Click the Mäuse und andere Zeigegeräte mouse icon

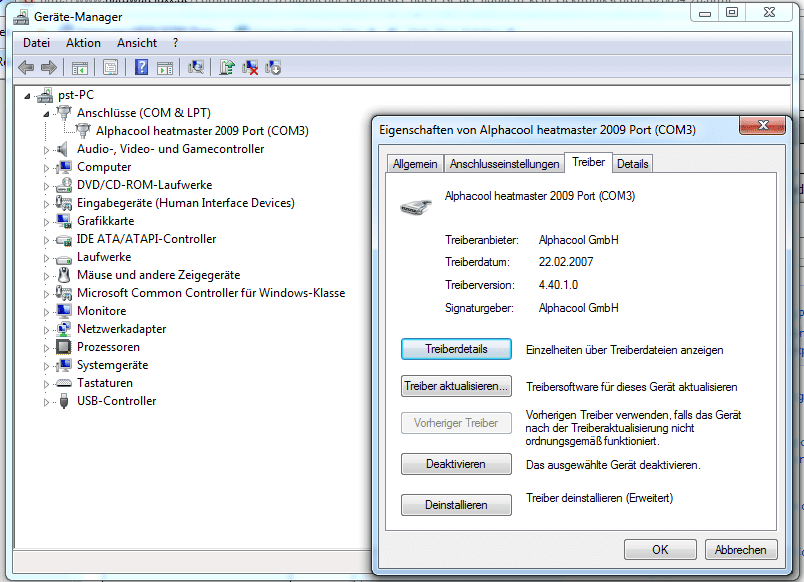(64, 275)
